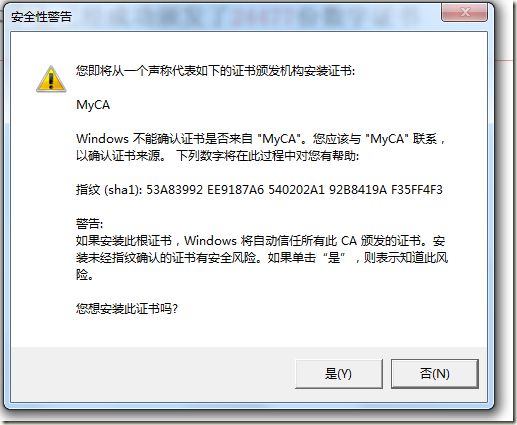Click the quoted "MyCA" before 联系

click(x=387, y=139)
